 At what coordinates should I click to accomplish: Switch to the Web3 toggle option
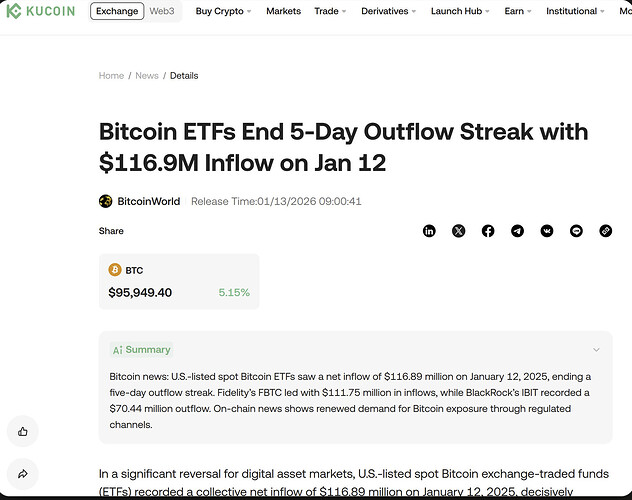163,12
